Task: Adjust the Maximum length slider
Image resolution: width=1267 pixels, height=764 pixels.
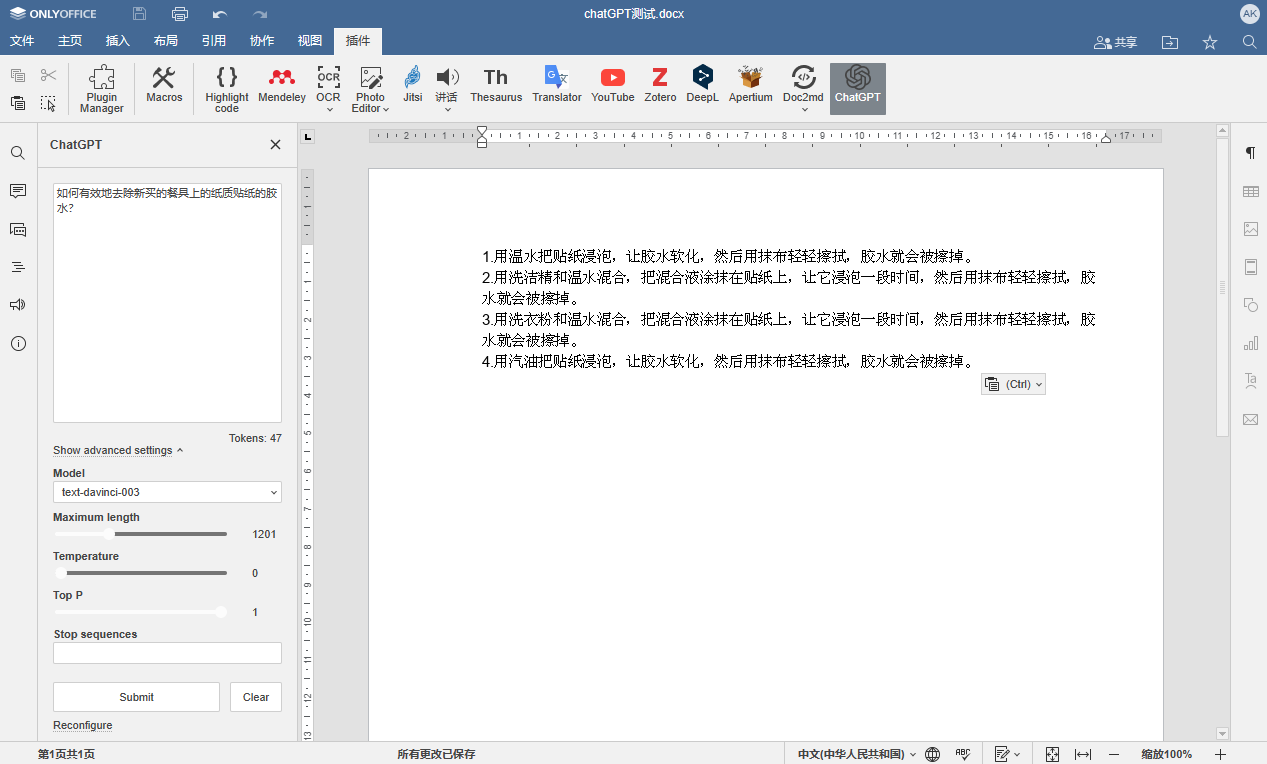Action: (140, 534)
